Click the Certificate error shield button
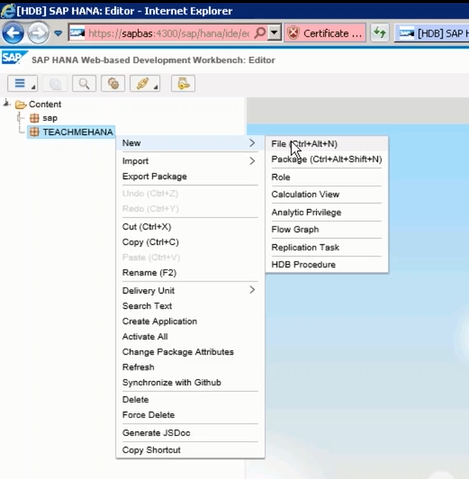This screenshot has height=479, width=469. 325,33
